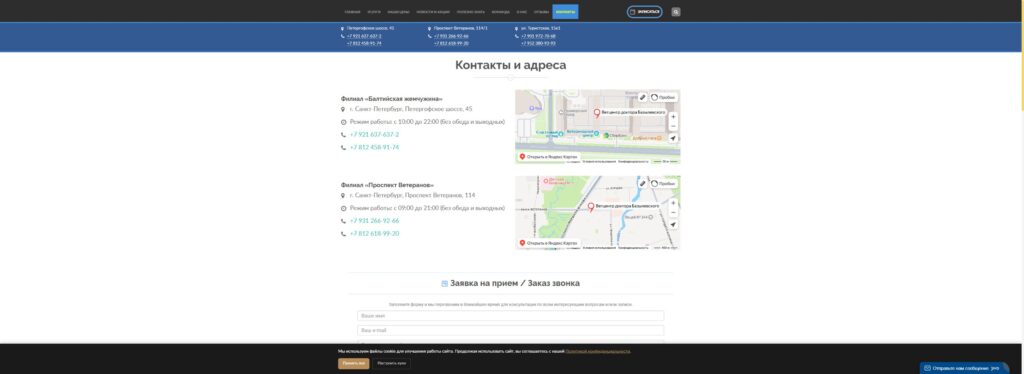Call Балтийская жемчужина at +7 921 637-637-2

pos(374,134)
